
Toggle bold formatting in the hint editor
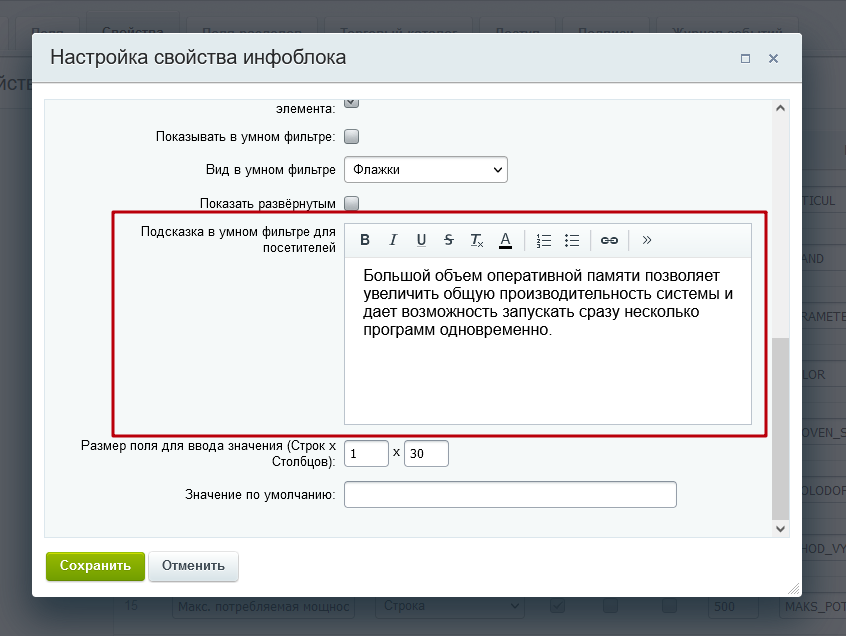coord(365,240)
